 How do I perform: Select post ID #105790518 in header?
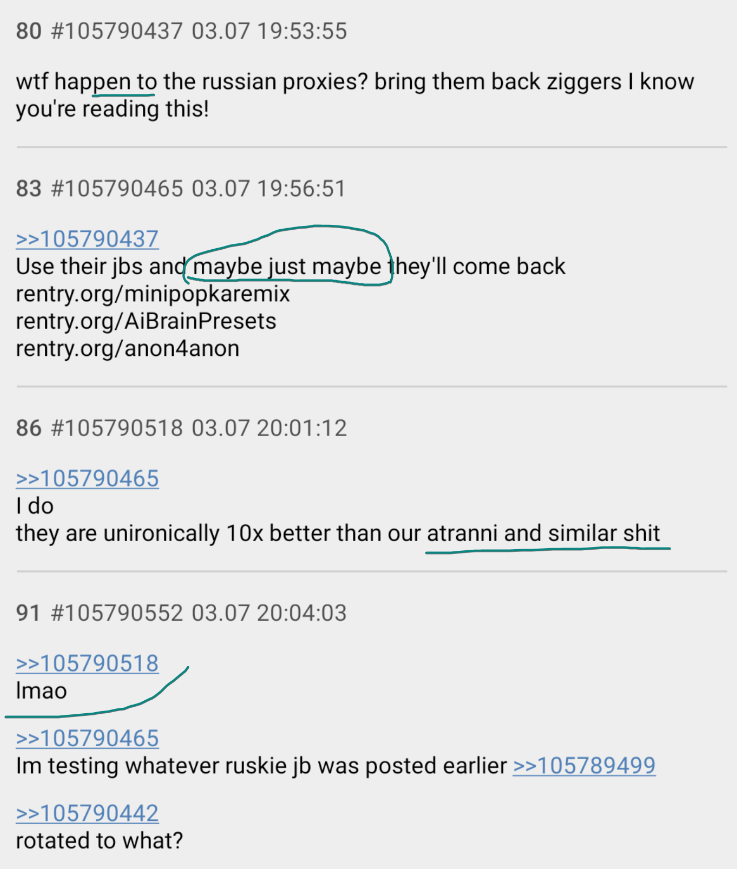coord(116,428)
